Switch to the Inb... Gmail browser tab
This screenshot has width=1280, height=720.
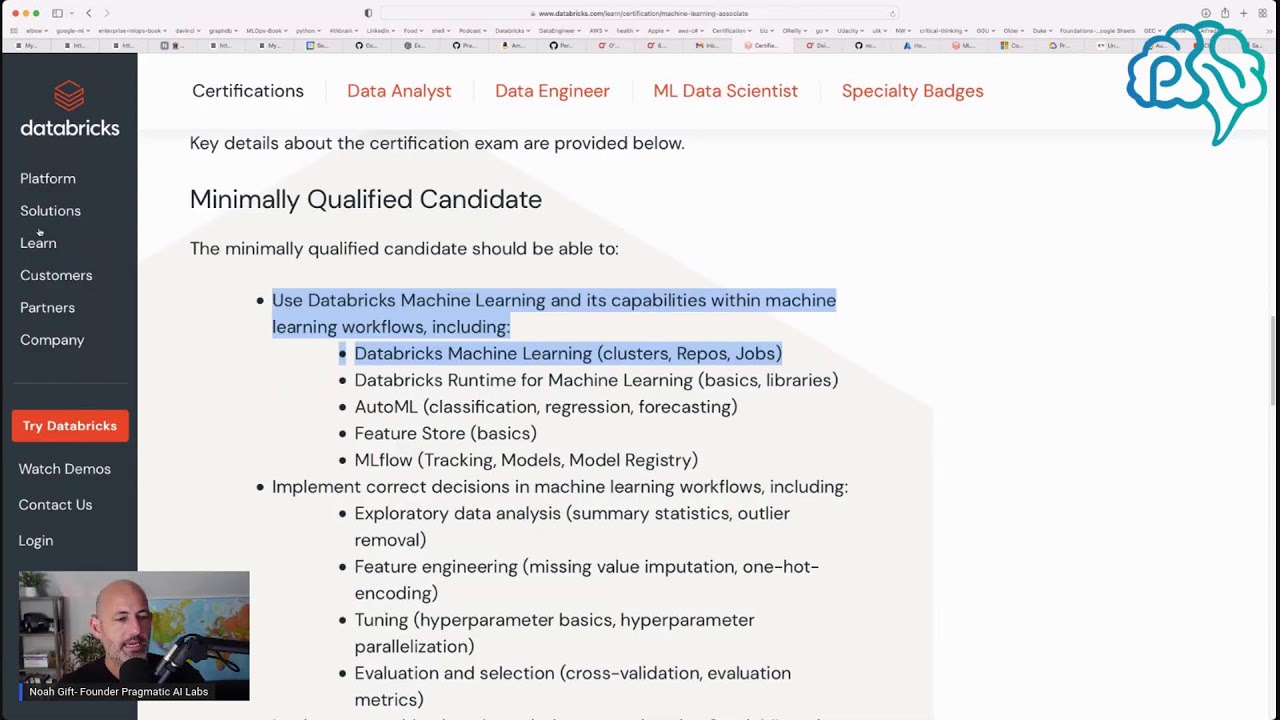(x=709, y=46)
